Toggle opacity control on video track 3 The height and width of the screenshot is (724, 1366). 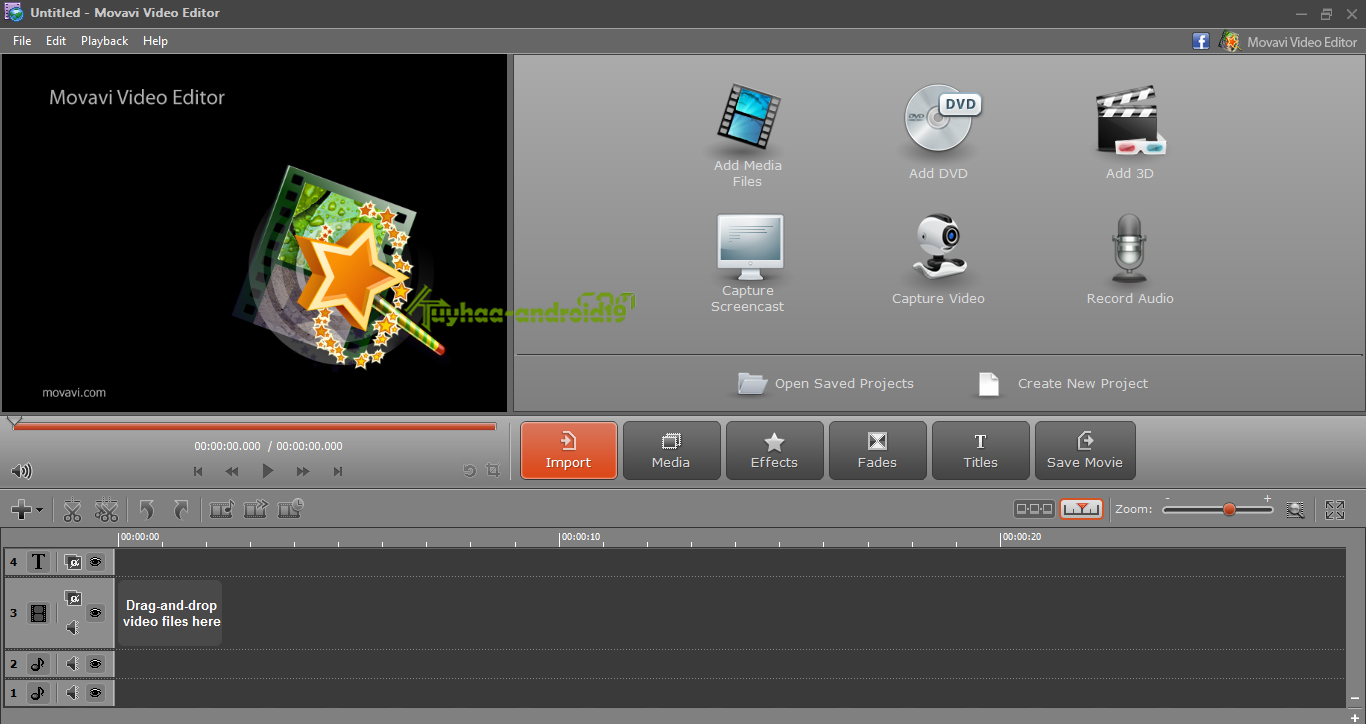coord(72,598)
